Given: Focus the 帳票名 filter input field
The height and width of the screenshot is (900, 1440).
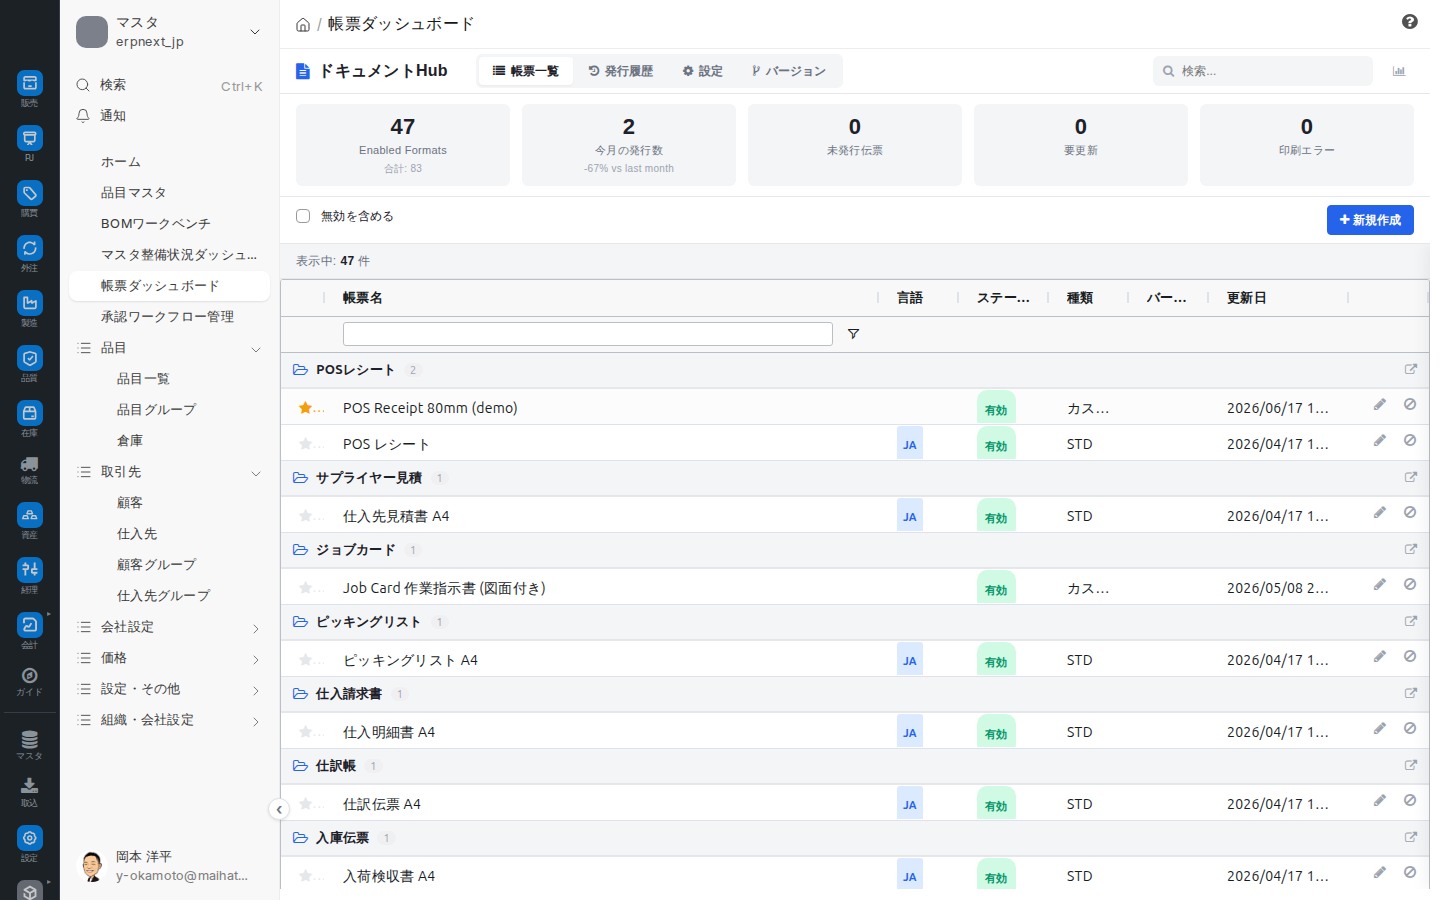Looking at the screenshot, I should pyautogui.click(x=588, y=334).
